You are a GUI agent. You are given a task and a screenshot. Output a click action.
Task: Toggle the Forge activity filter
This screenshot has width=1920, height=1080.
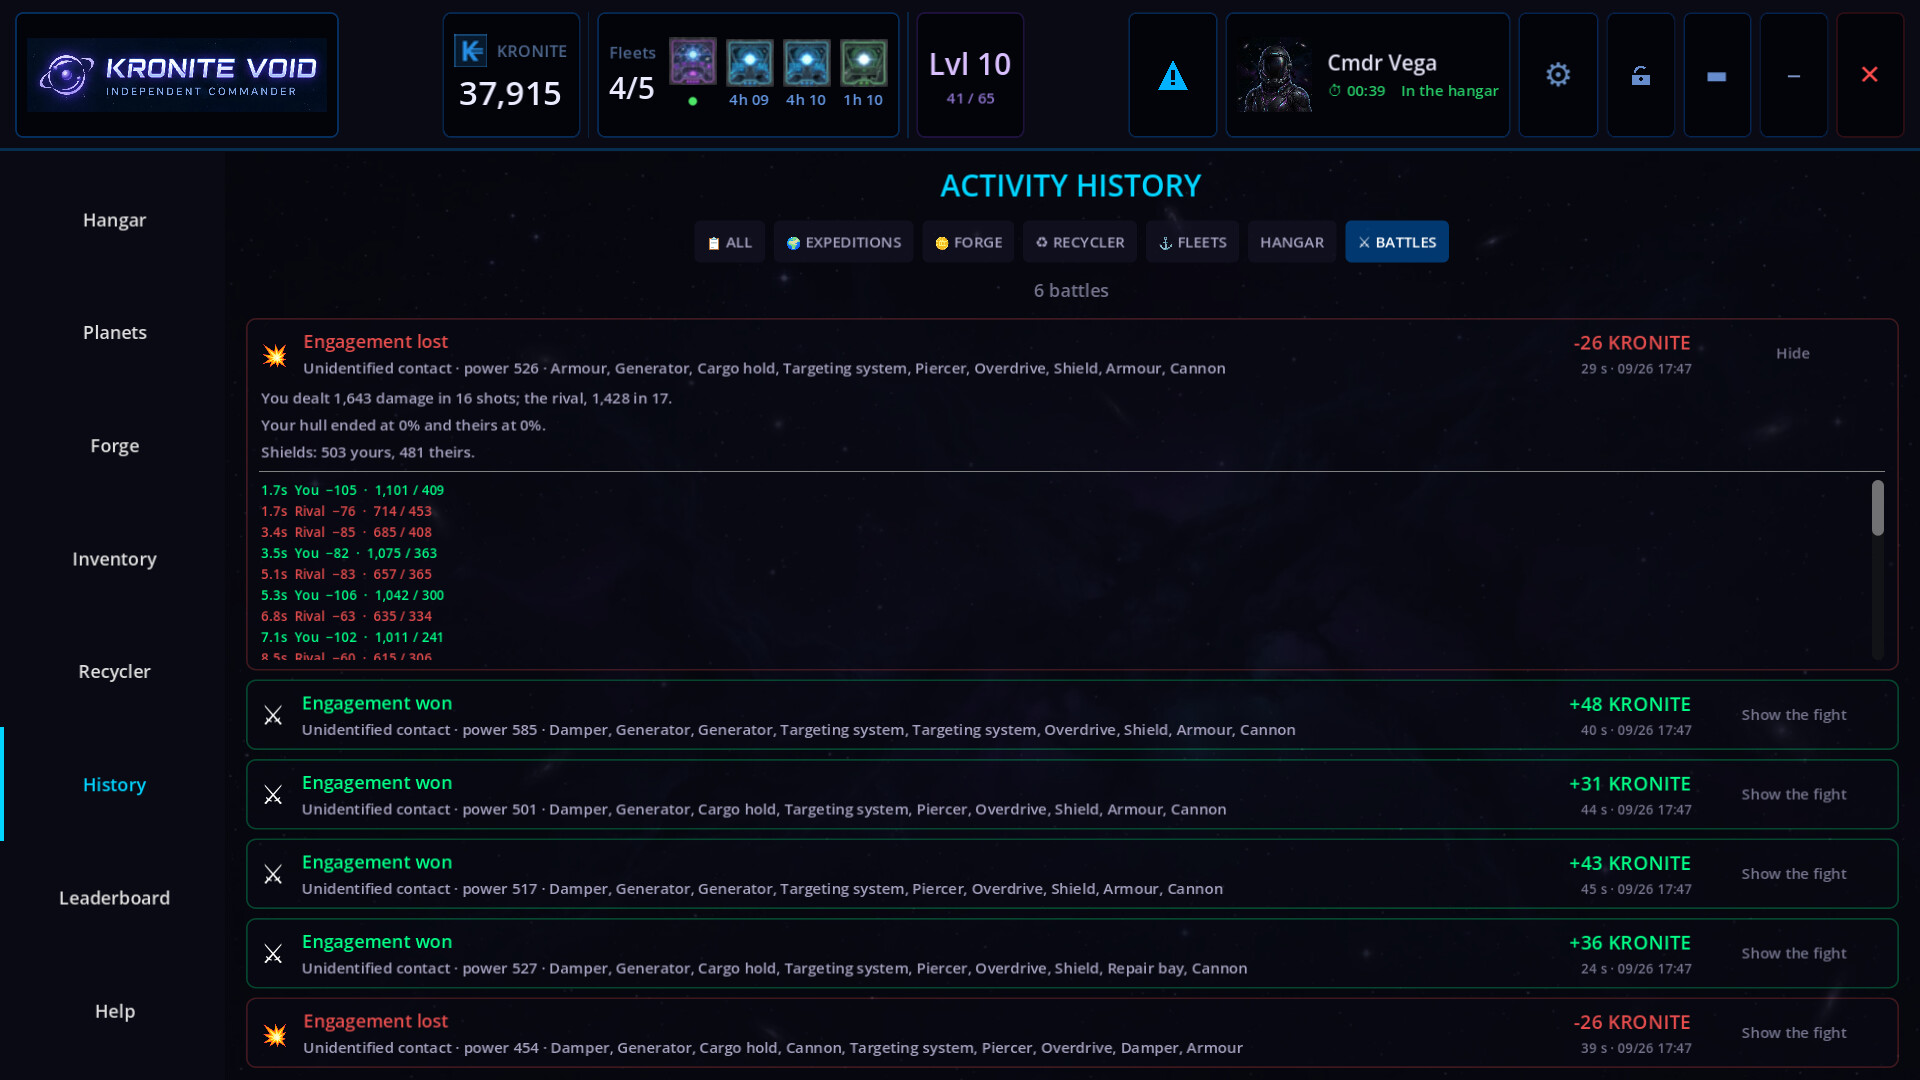point(968,242)
